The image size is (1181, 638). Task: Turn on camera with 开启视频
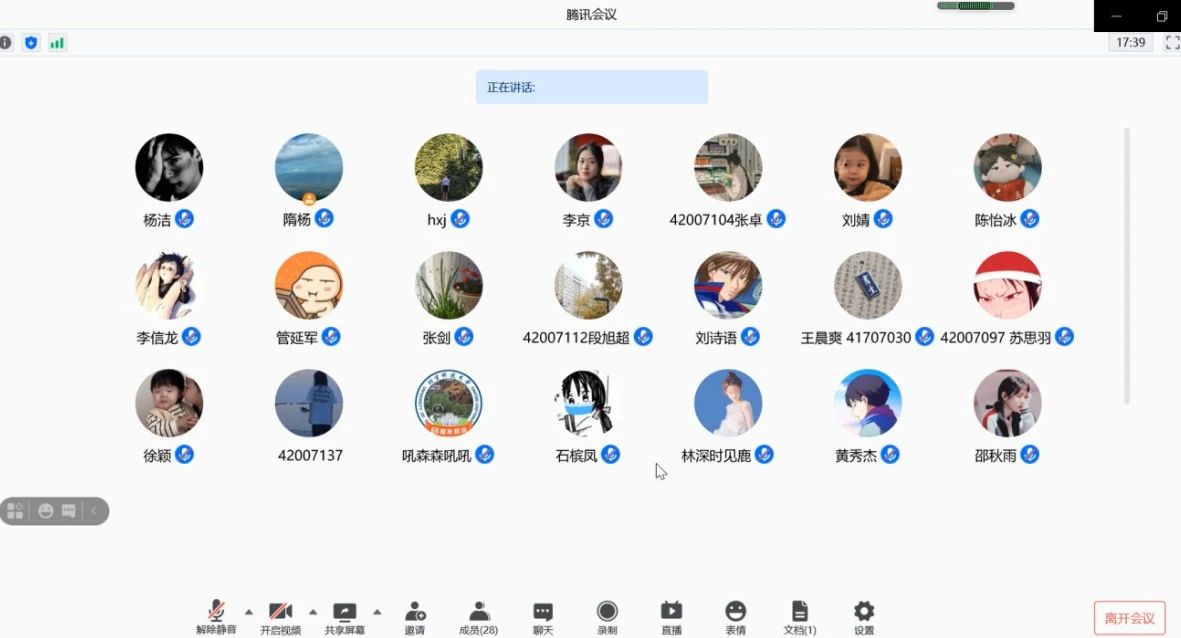click(280, 616)
